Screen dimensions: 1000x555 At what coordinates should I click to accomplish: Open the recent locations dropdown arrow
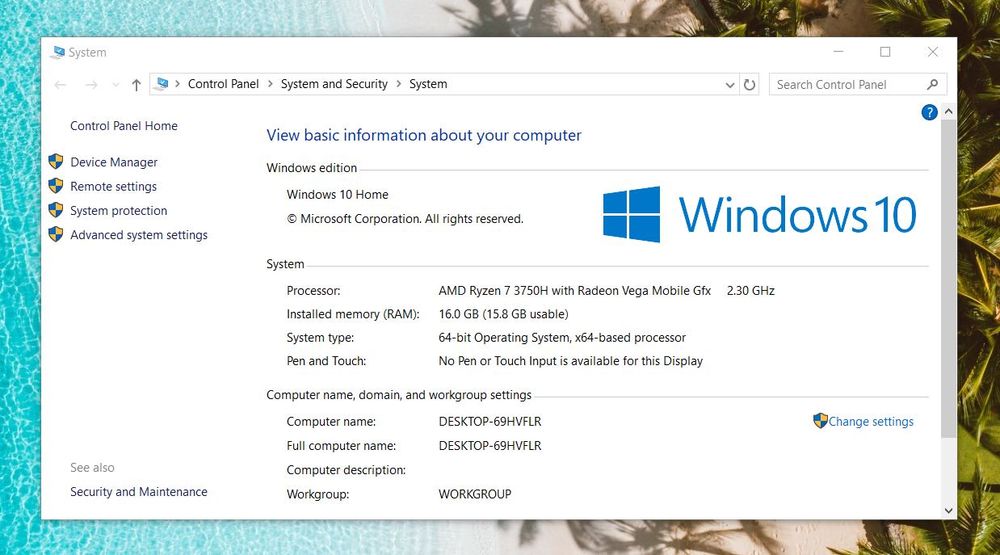pyautogui.click(x=115, y=85)
